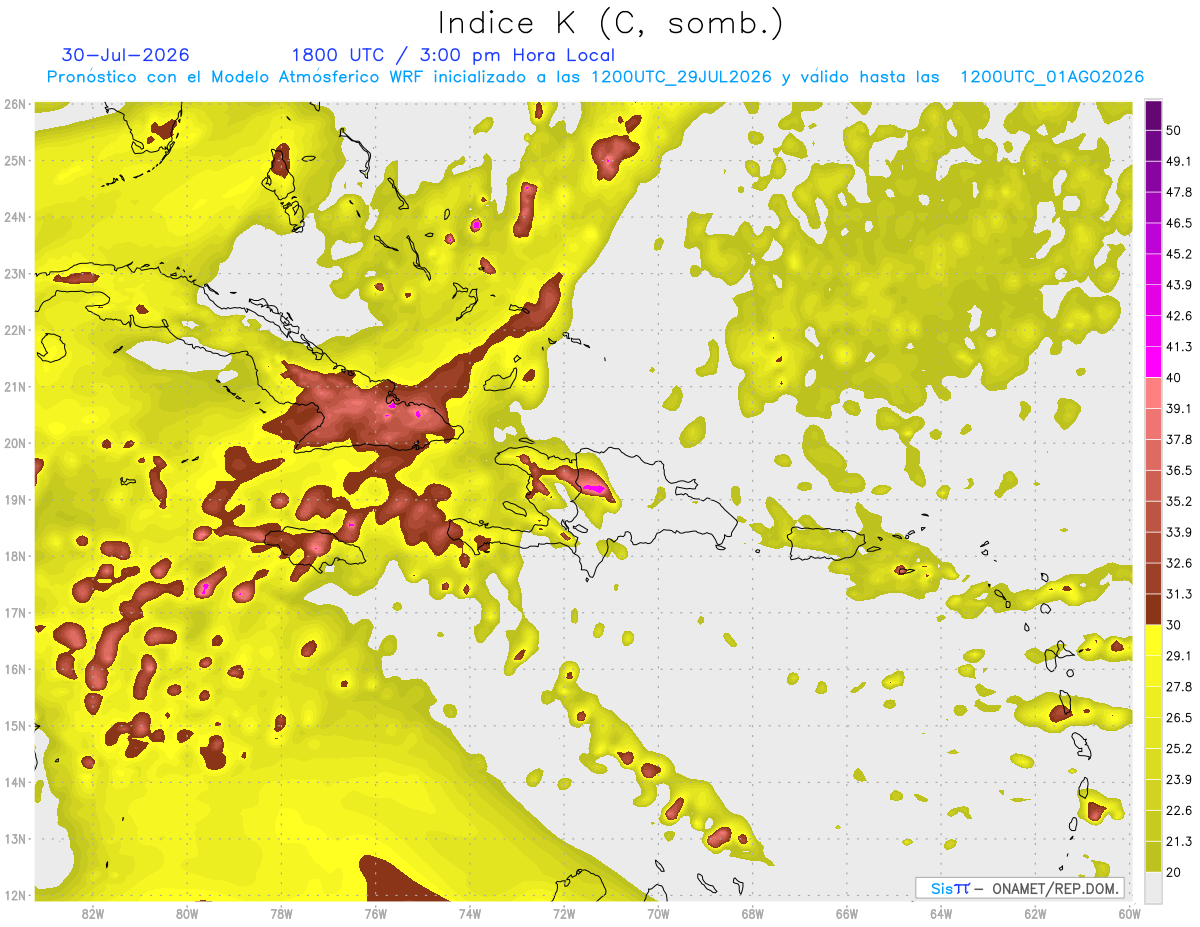Click the colorbar value '20' at the bottom

point(1173,872)
